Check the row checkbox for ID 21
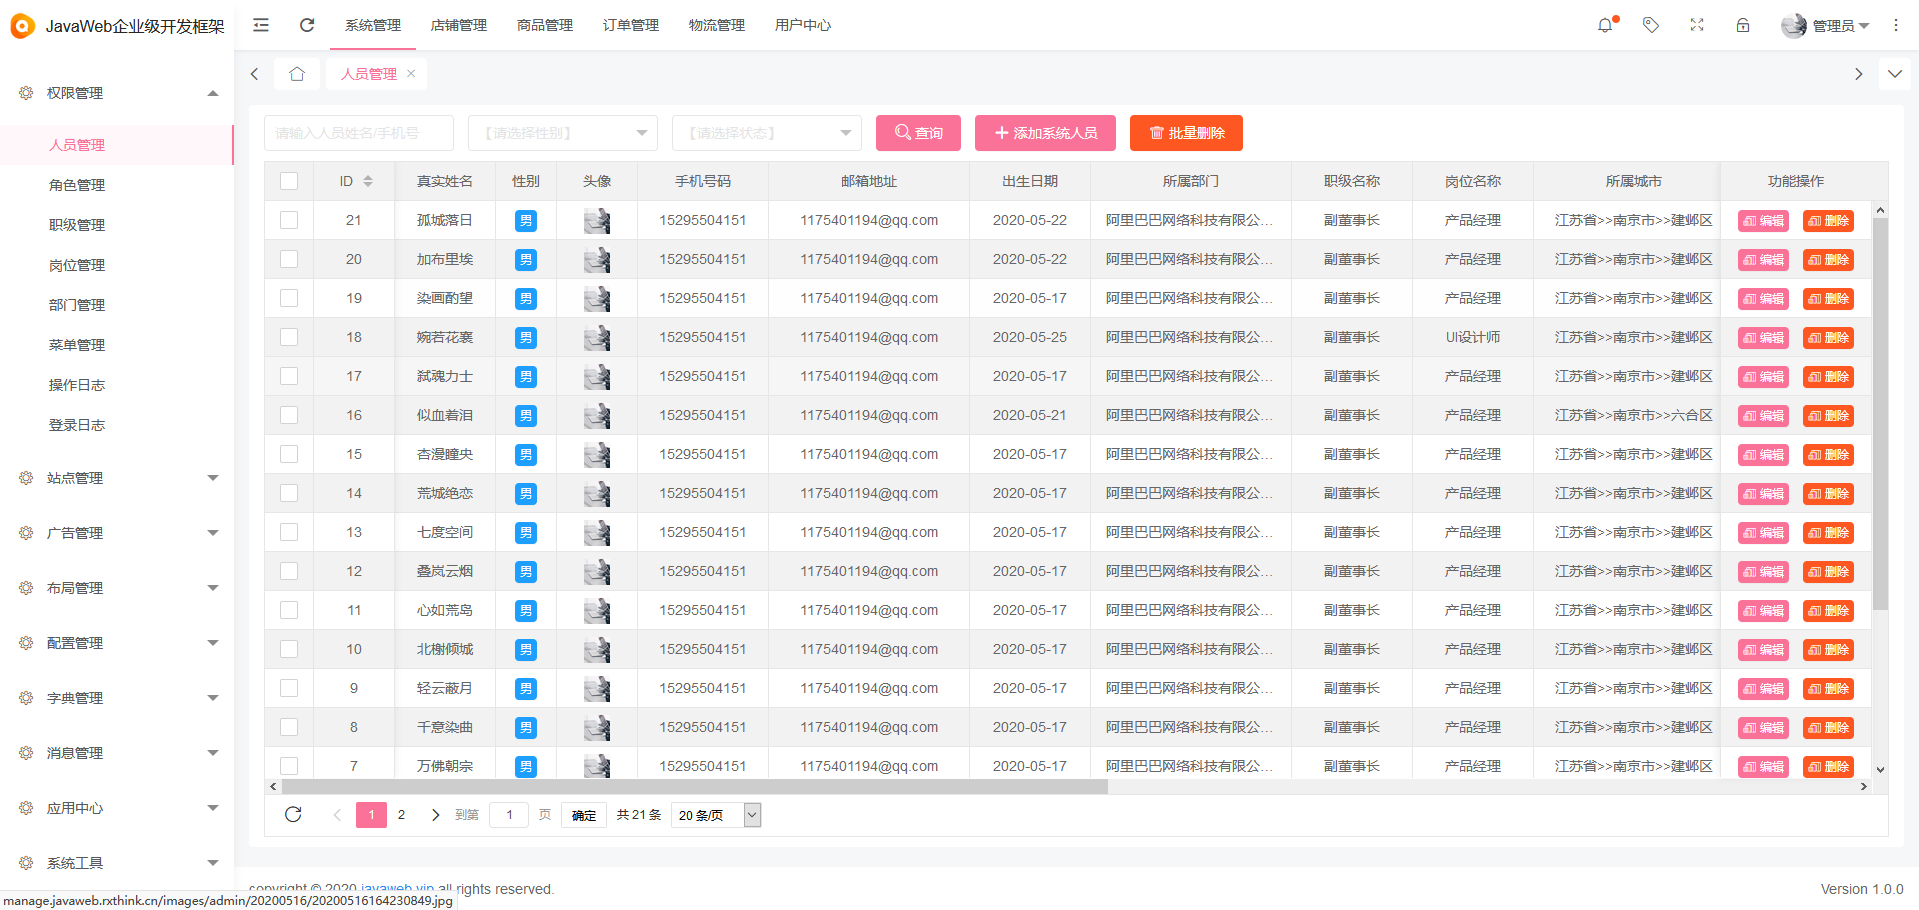This screenshot has height=910, width=1919. click(x=289, y=220)
